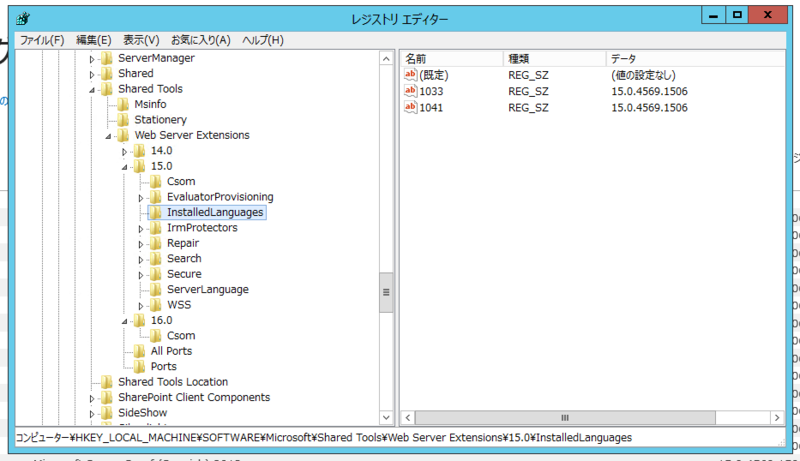The height and width of the screenshot is (461, 800).
Task: Click the string icon of (既定) value
Action: (x=411, y=75)
